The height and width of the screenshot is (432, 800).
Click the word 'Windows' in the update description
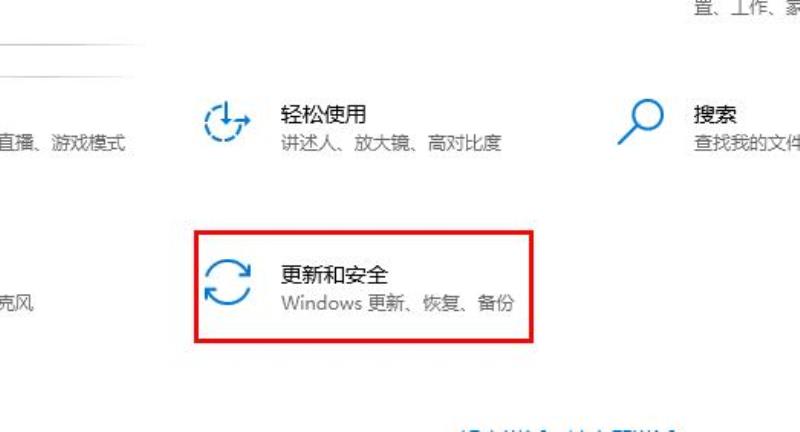coord(321,303)
